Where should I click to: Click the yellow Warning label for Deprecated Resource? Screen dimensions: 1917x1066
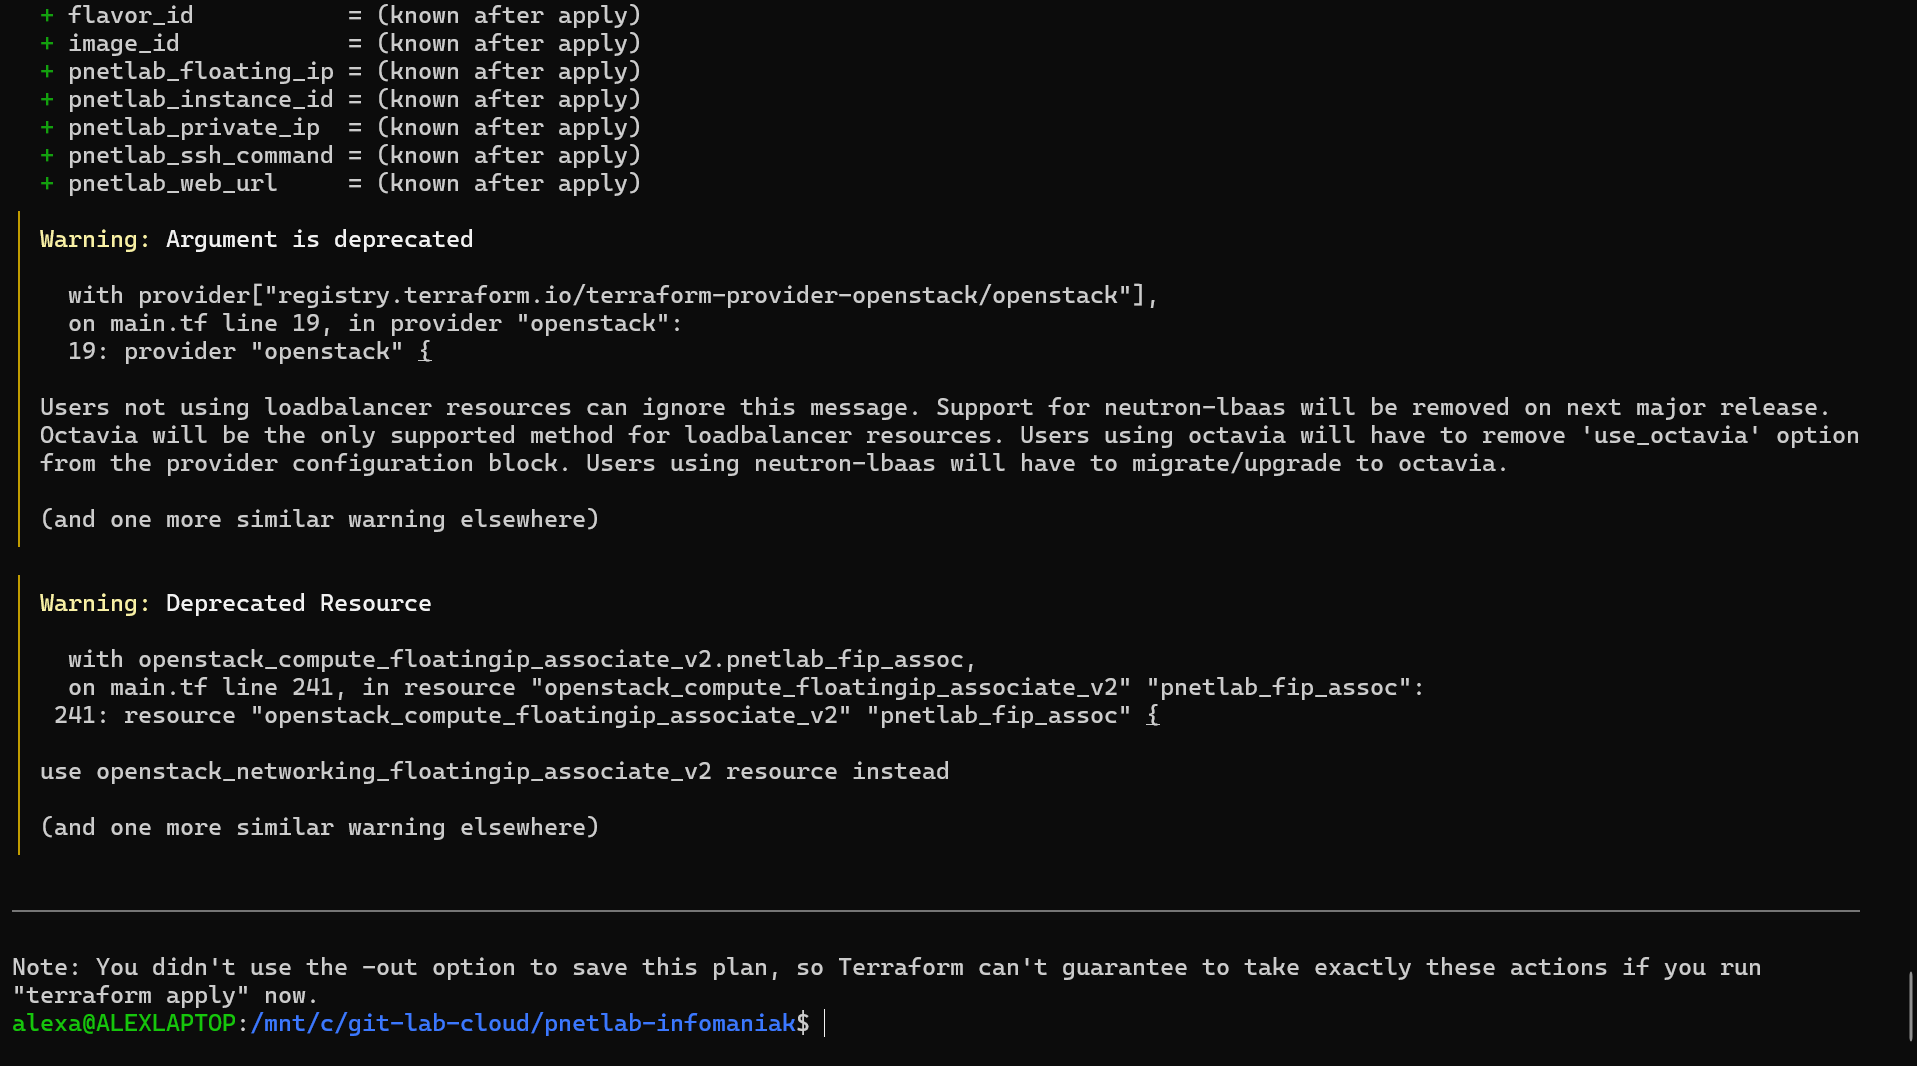[95, 603]
